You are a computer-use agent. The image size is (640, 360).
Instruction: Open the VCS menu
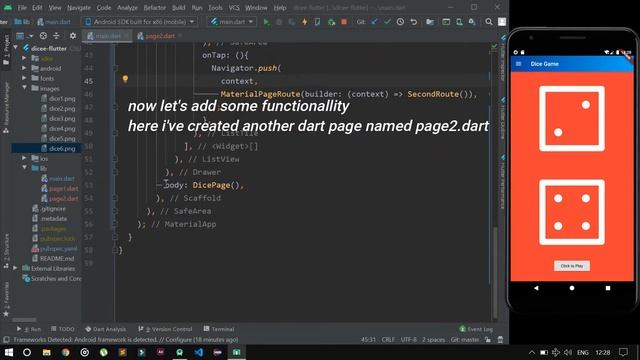[234, 8]
